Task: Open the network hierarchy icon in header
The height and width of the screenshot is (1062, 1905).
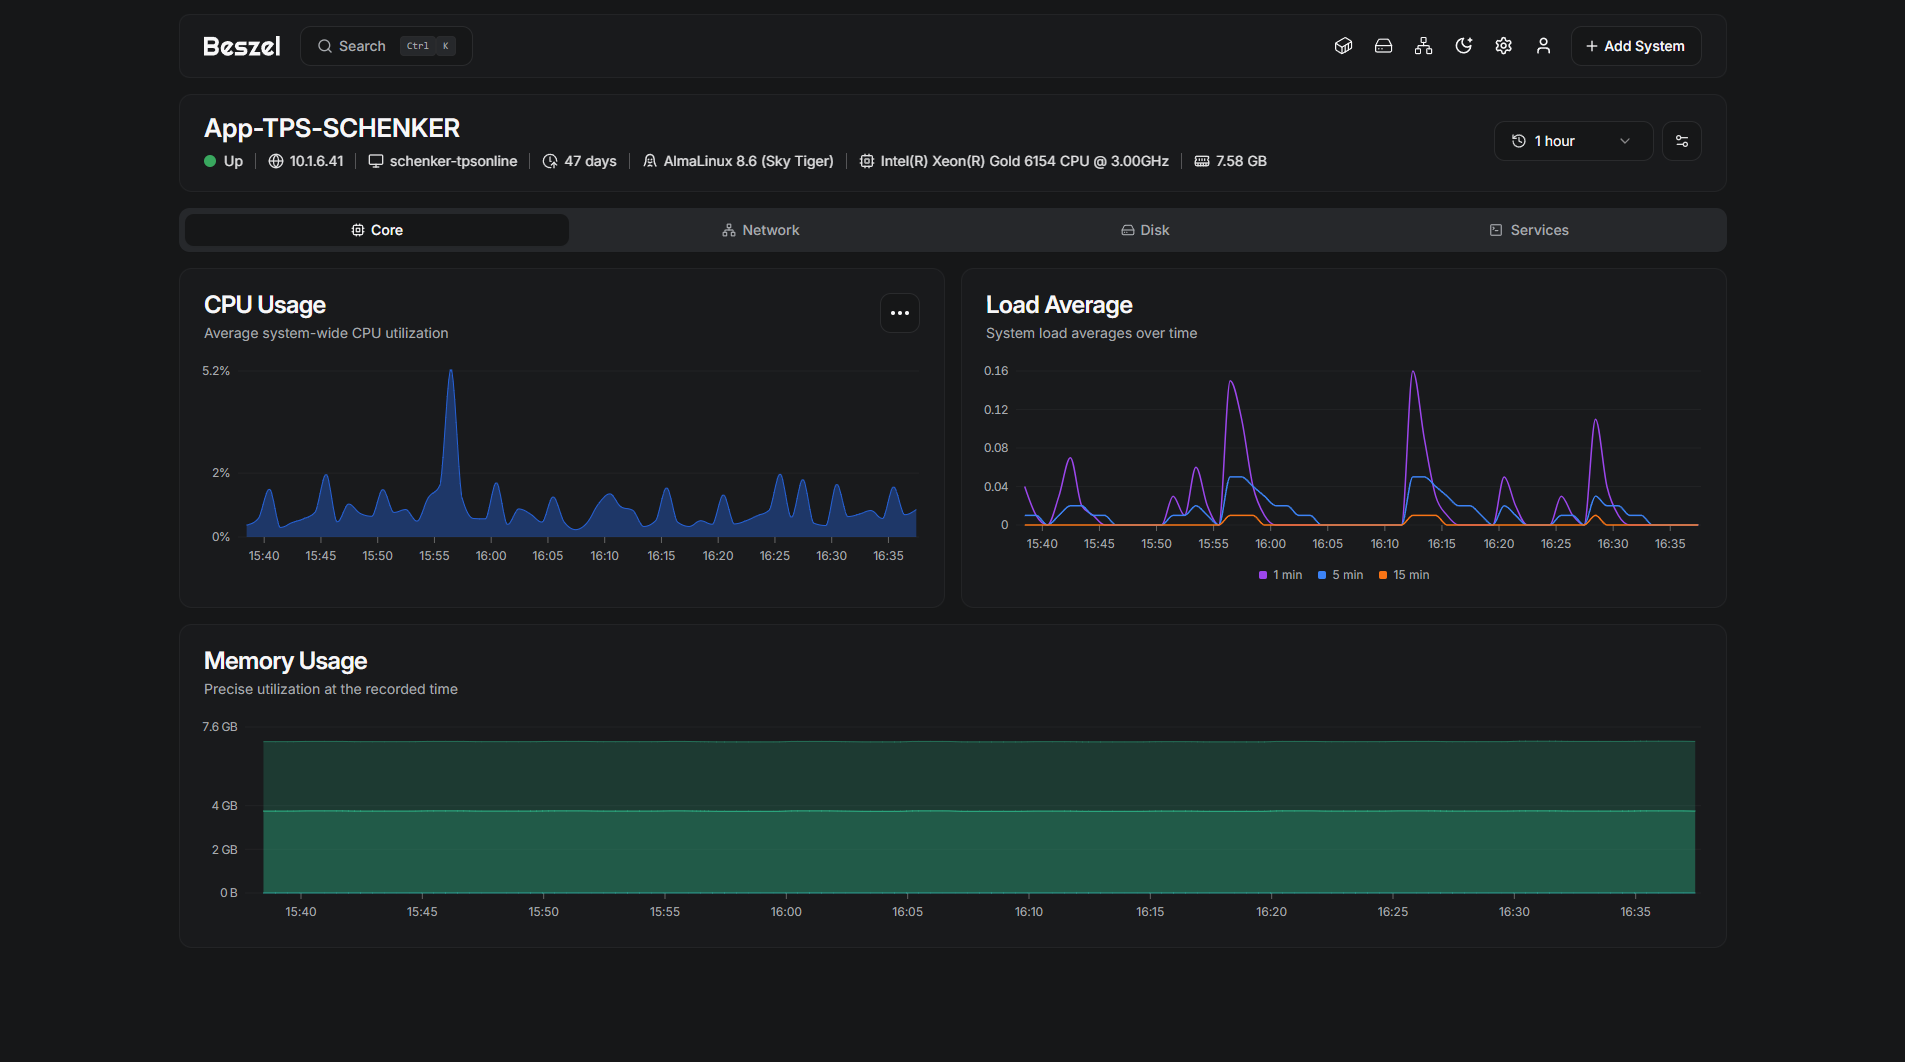Action: [x=1423, y=46]
